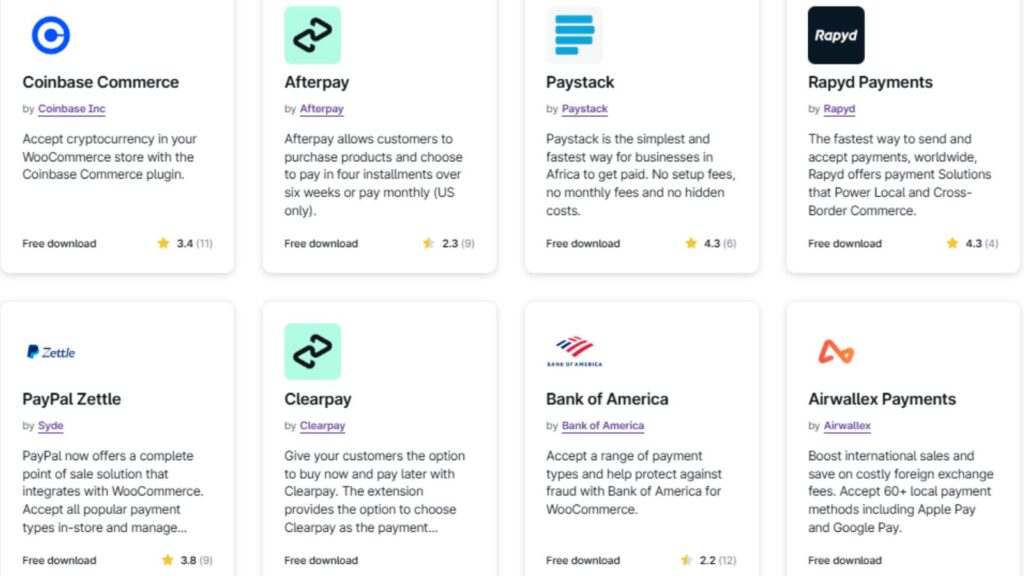Screen dimensions: 1024x576
Task: Click Free download on Rapyd Payments card
Action: coord(845,243)
